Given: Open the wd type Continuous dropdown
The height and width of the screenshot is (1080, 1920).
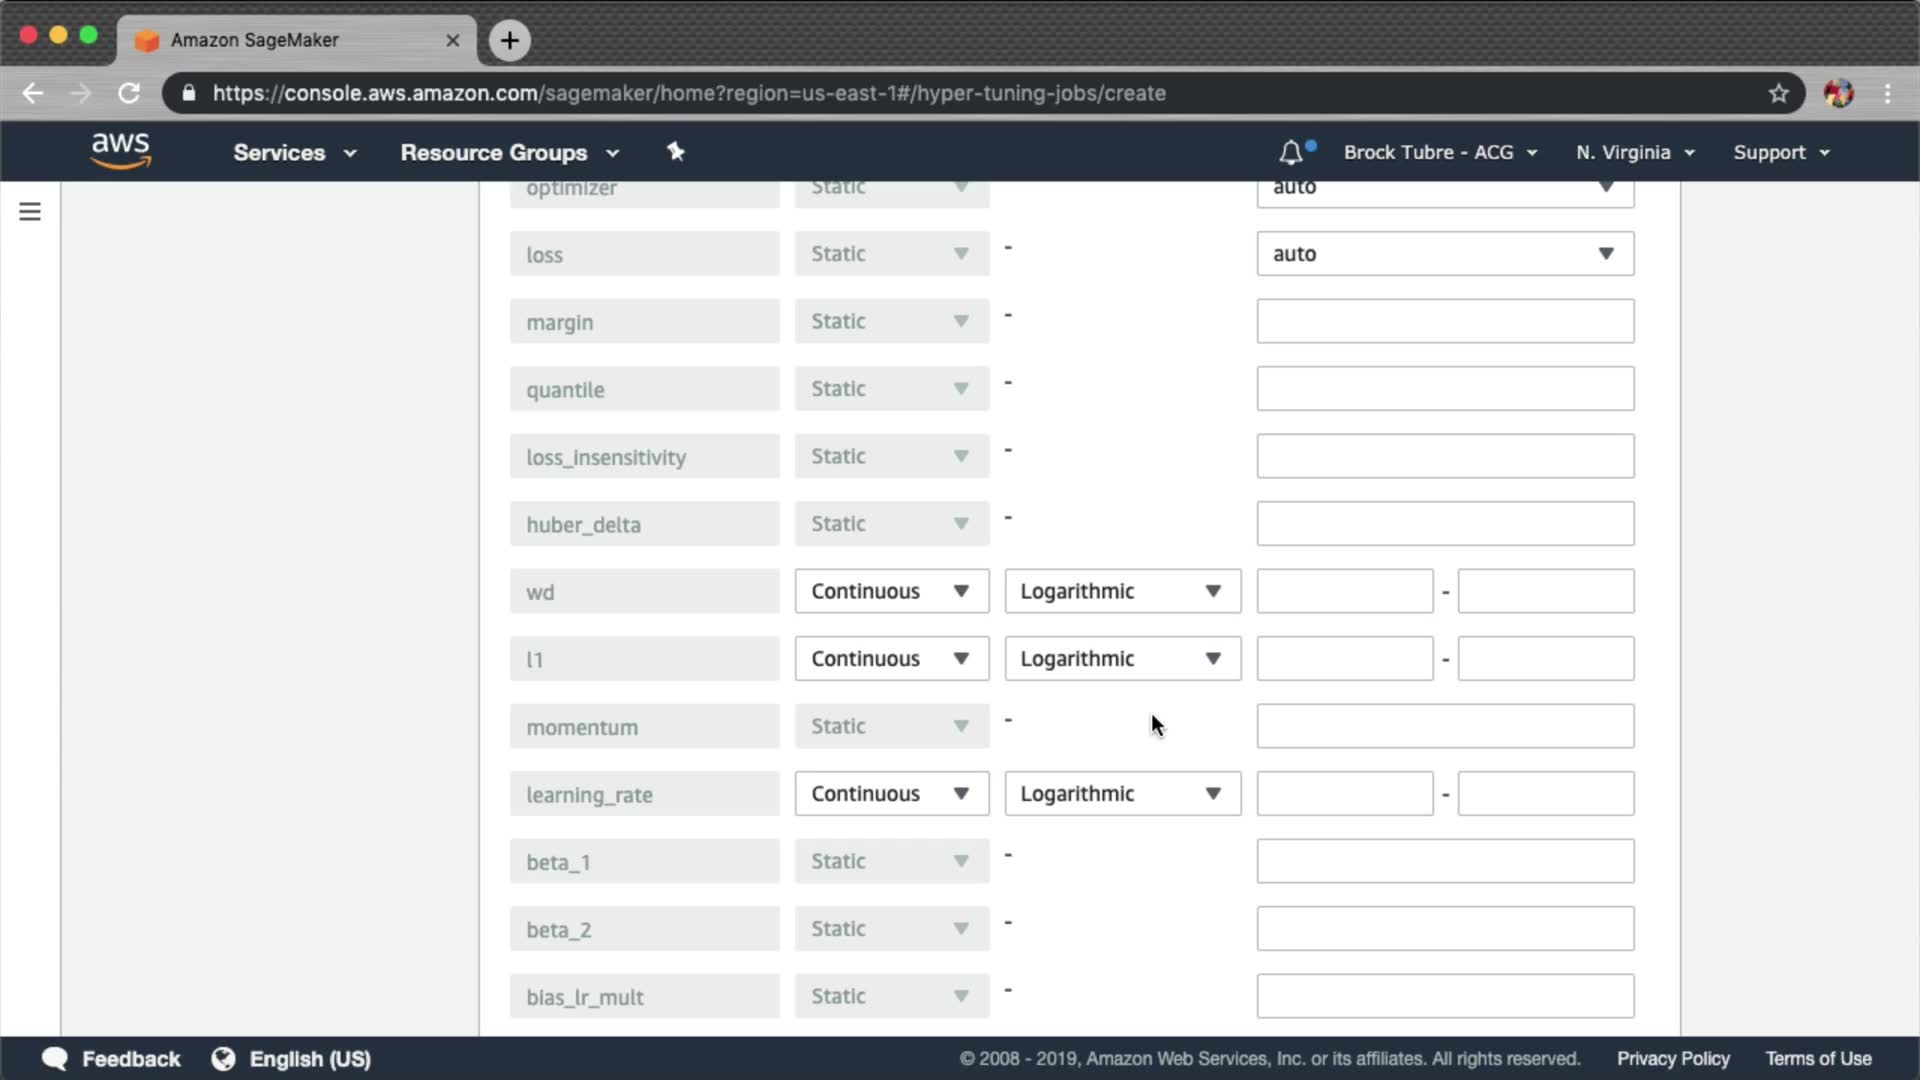Looking at the screenshot, I should click(891, 591).
